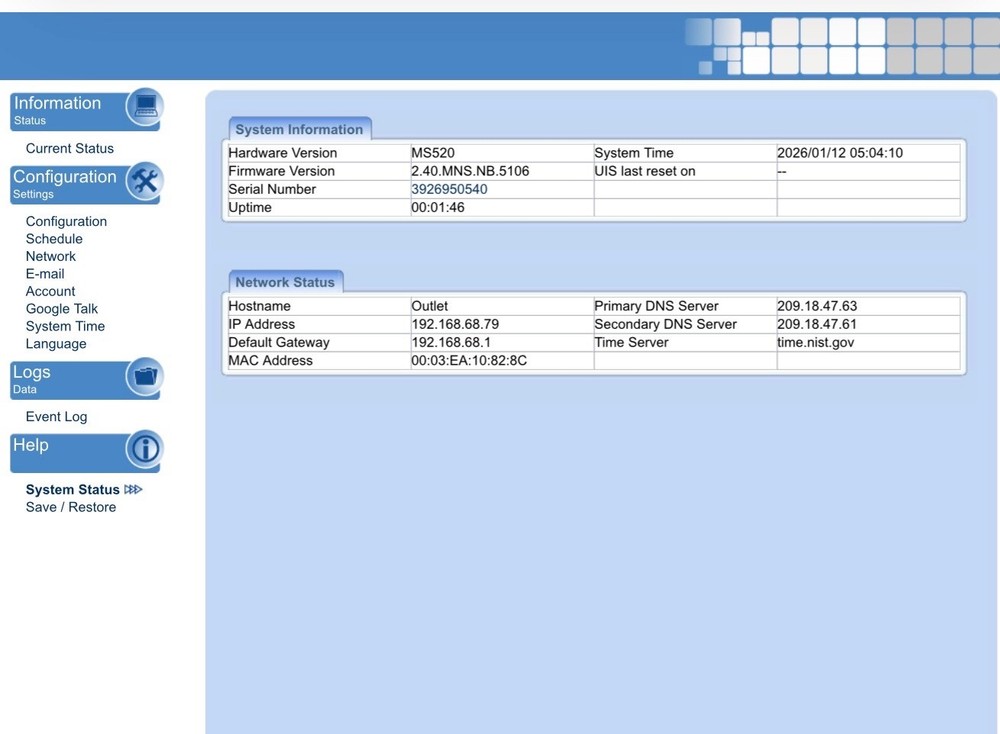Click the serial number 3926950540
Viewport: 1000px width, 734px height.
(449, 189)
